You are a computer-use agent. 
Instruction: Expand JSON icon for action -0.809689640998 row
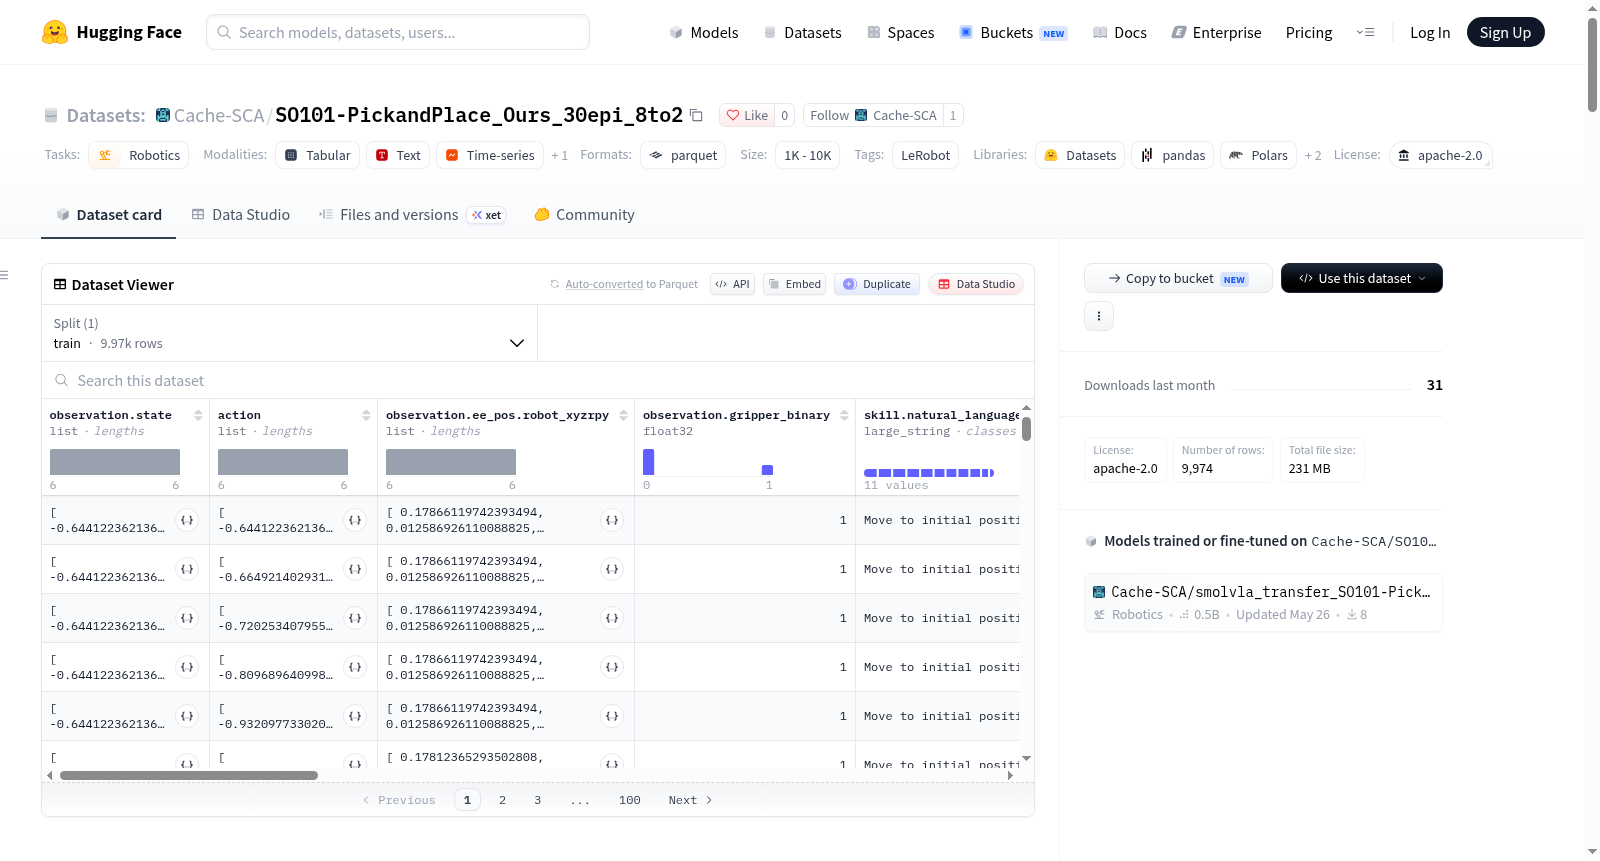(355, 667)
